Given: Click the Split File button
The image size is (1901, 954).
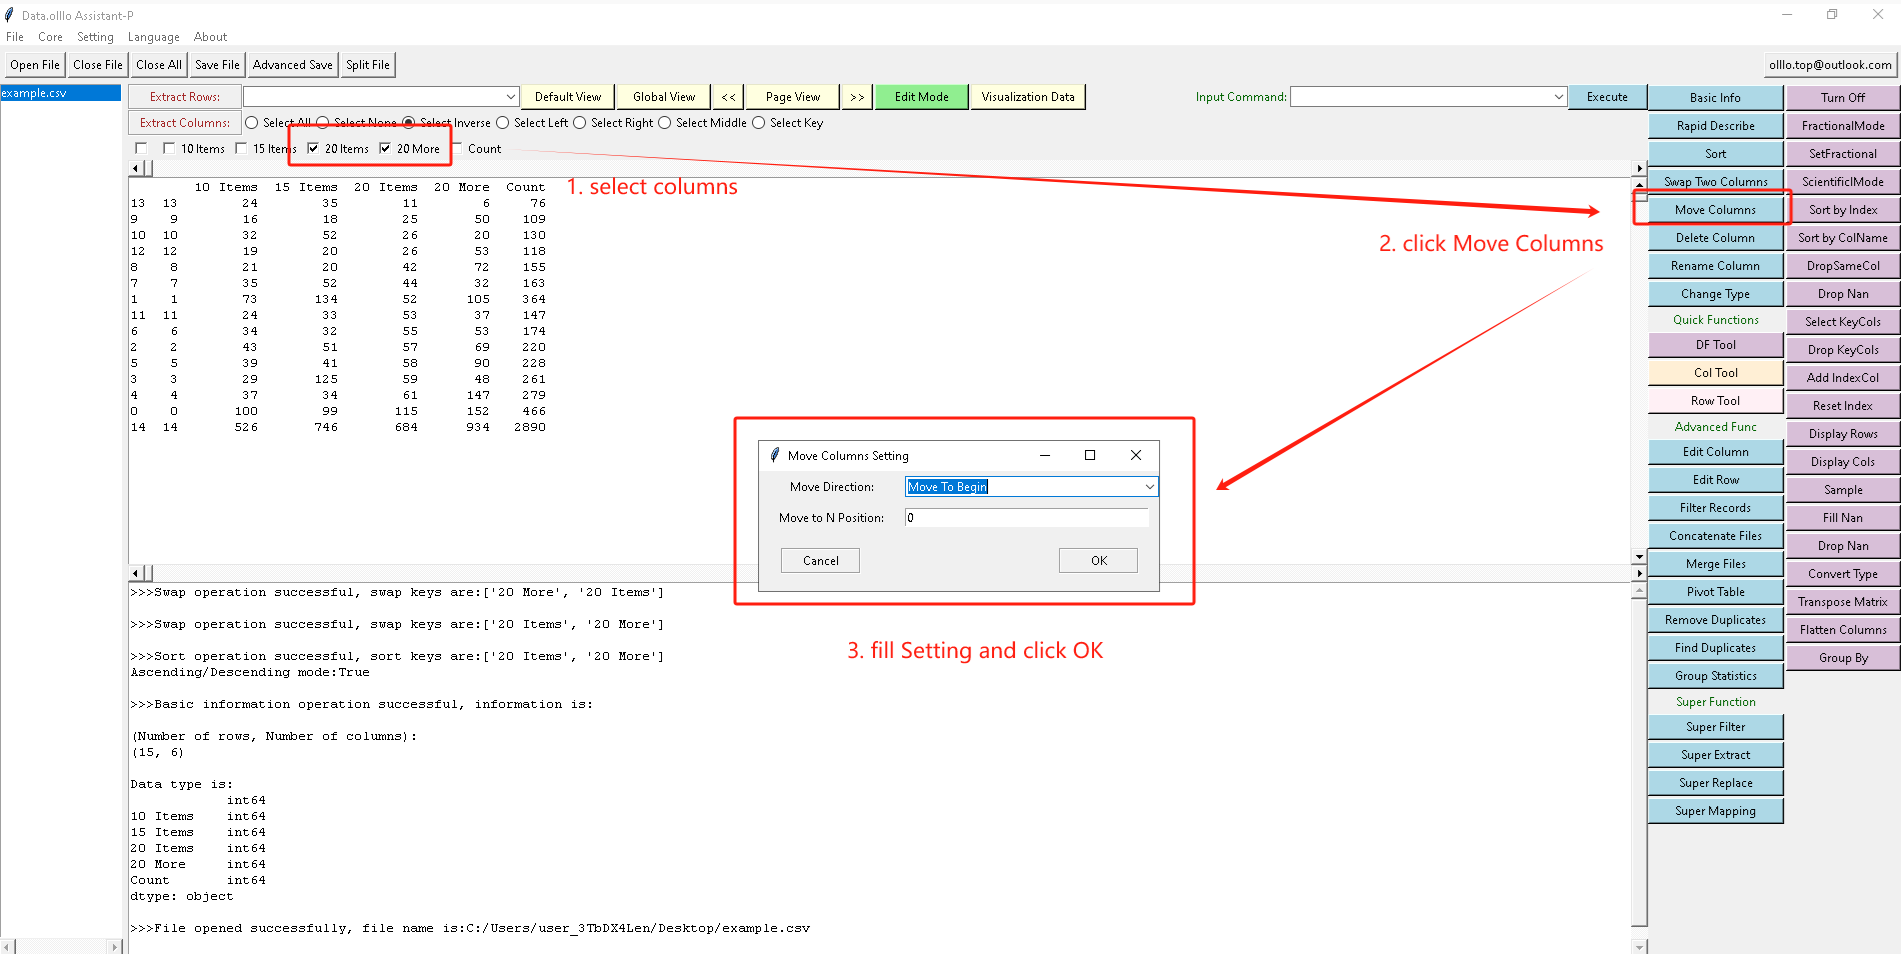Looking at the screenshot, I should pyautogui.click(x=368, y=65).
